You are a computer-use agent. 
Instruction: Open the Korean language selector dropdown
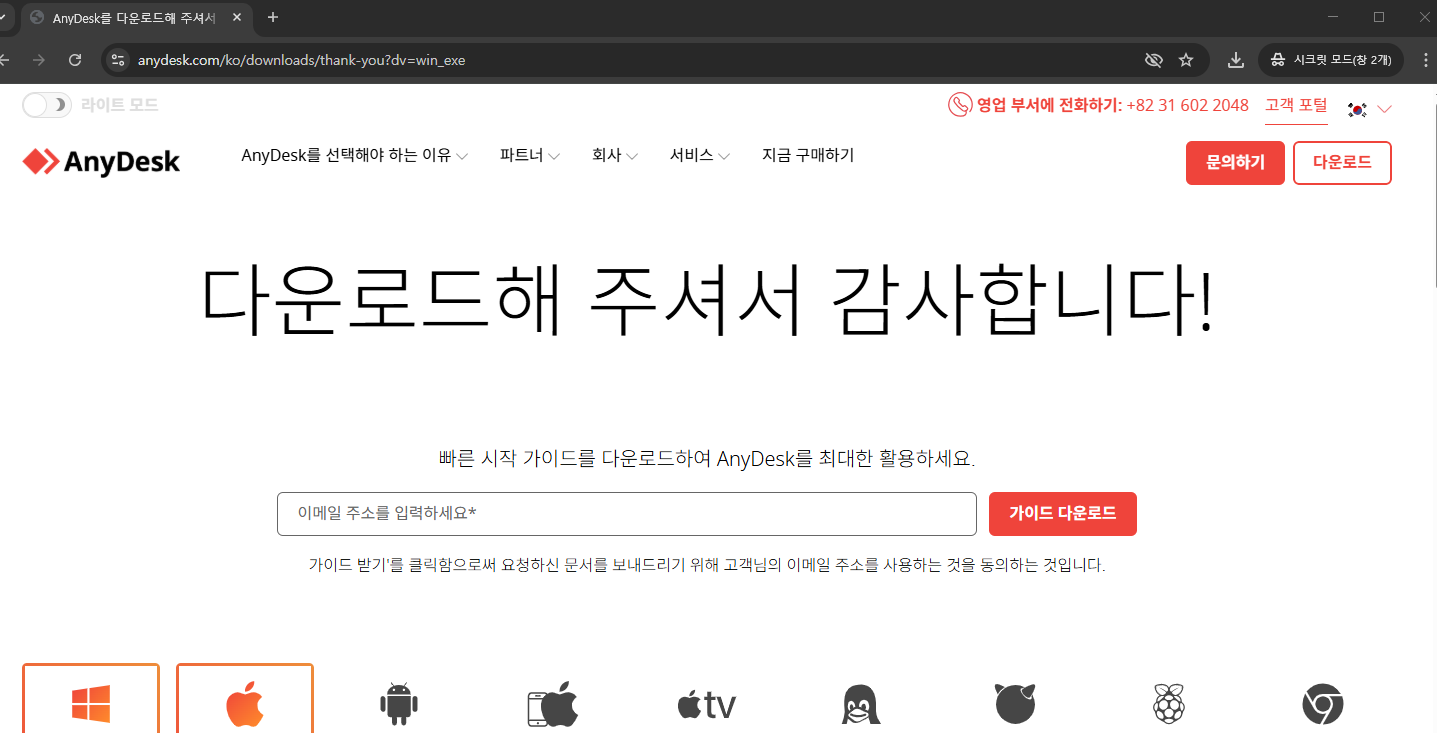click(x=1368, y=109)
